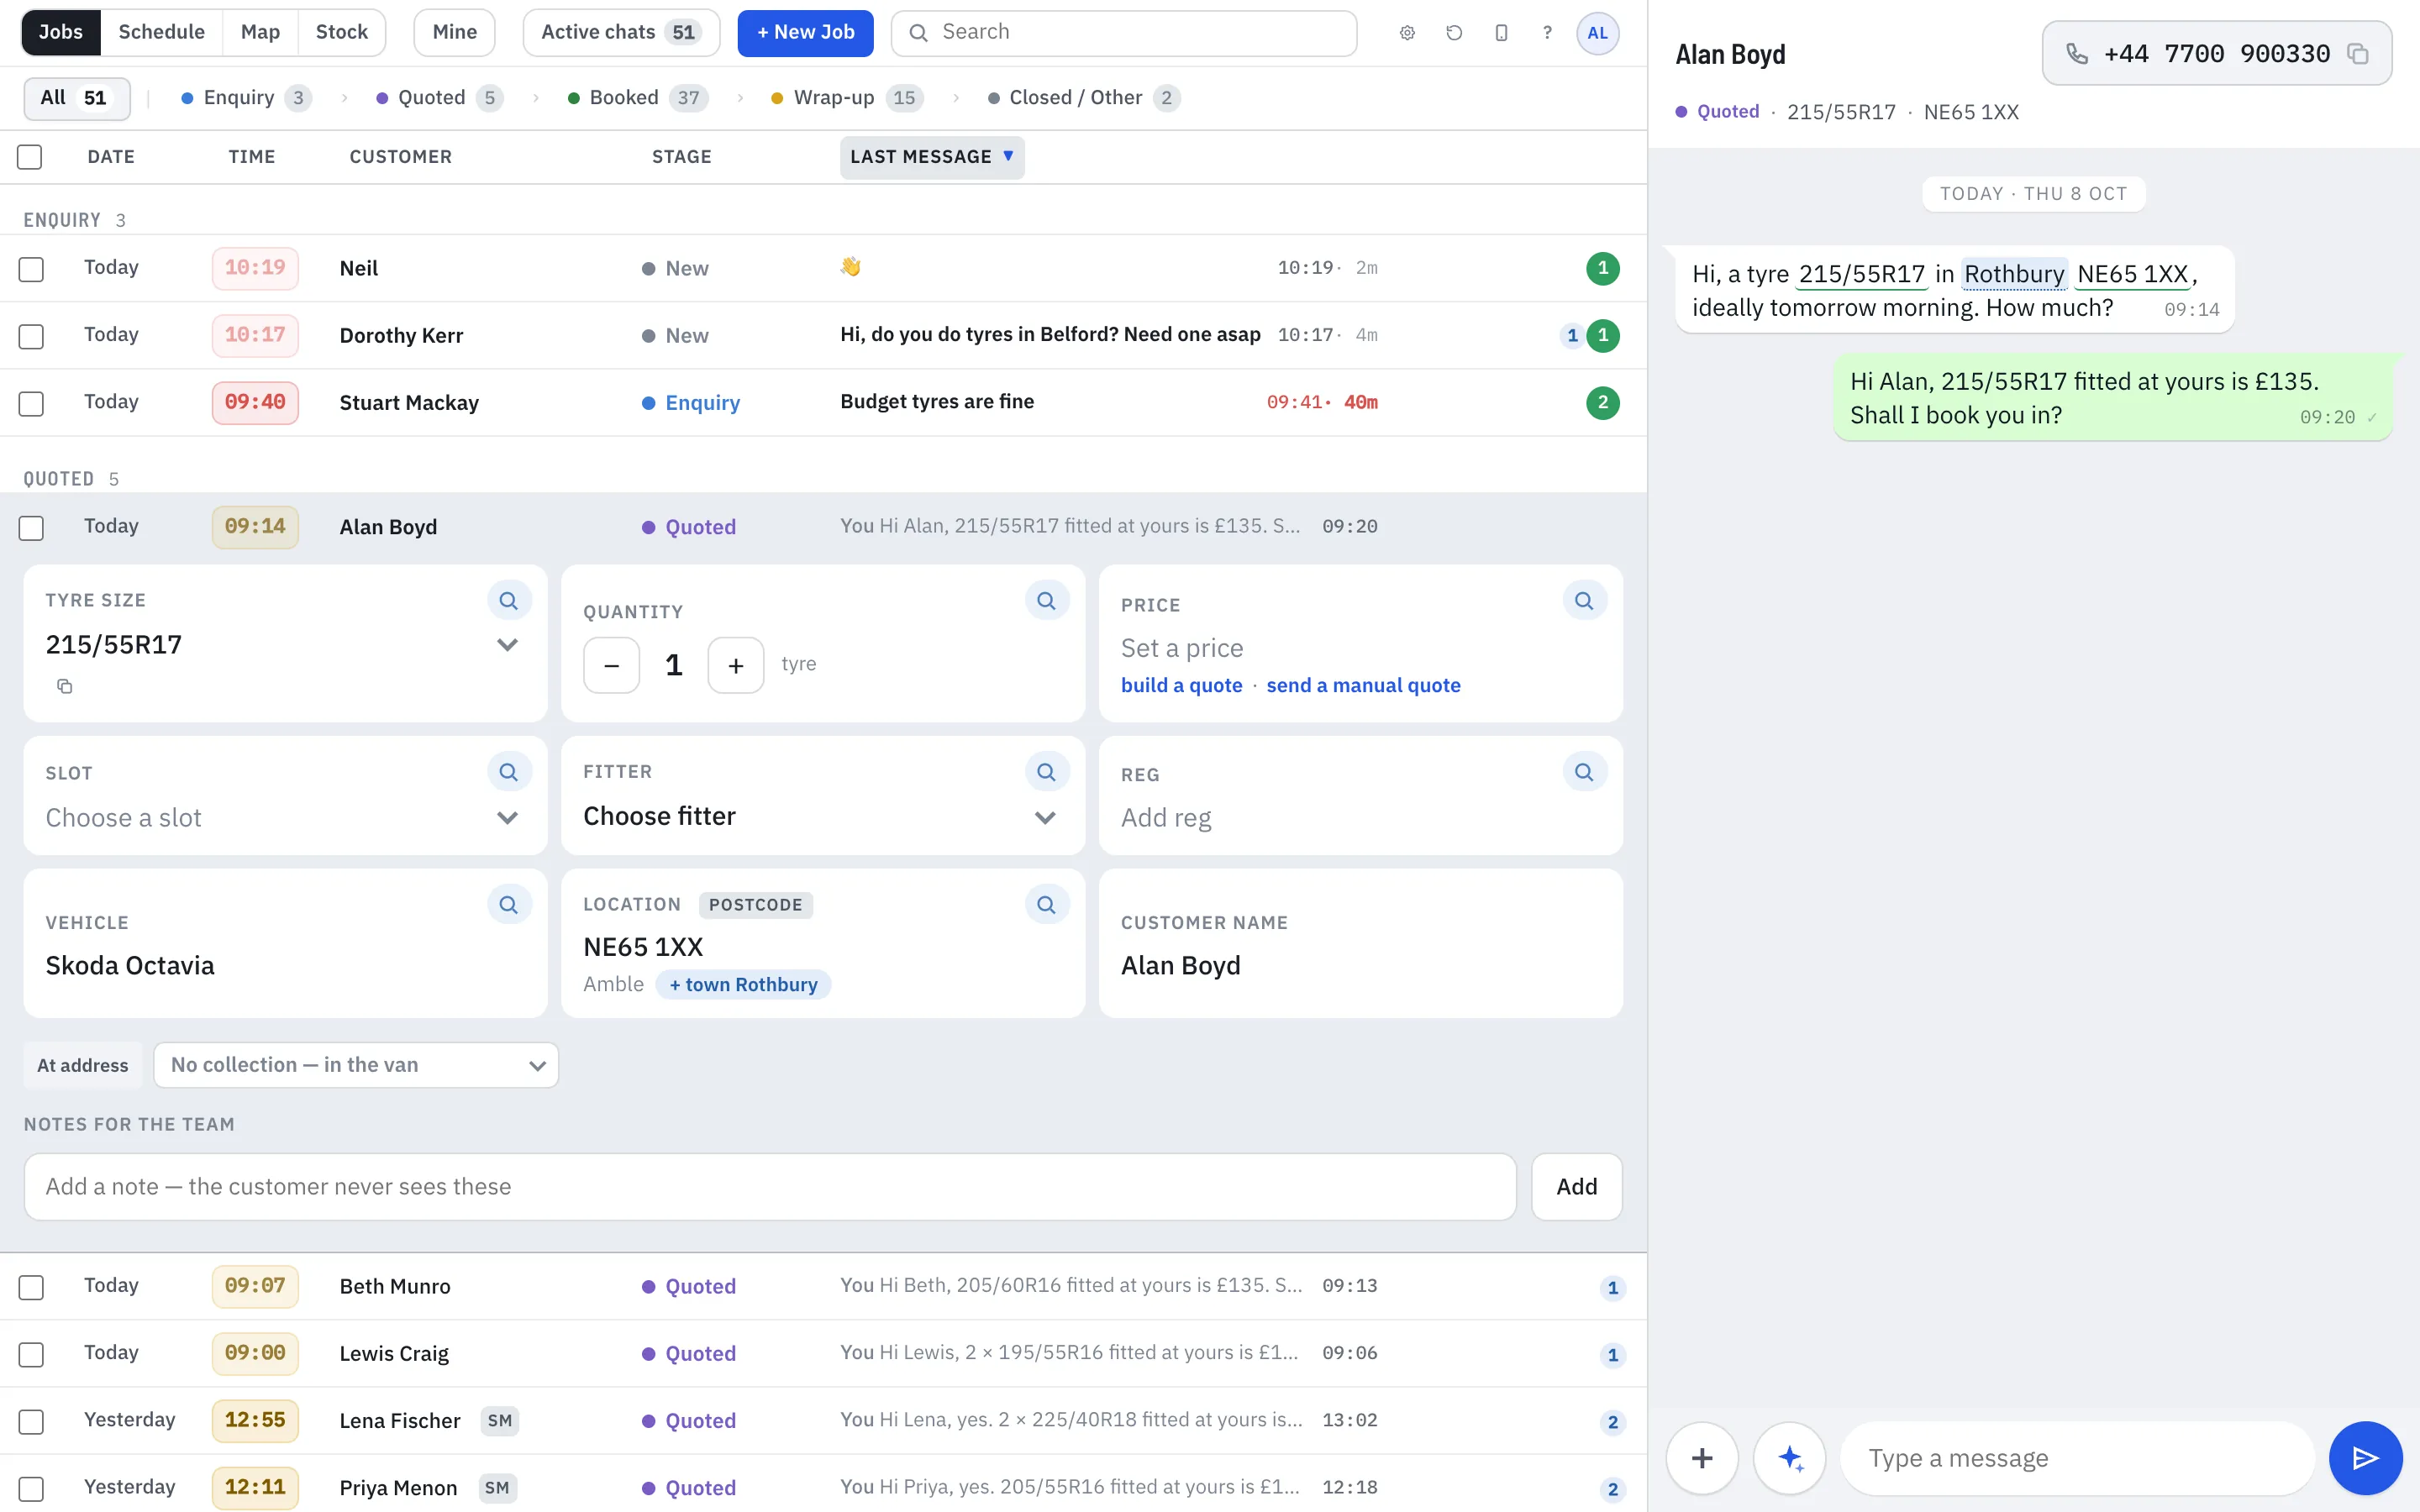Copy the tyre size 215/55R17
The width and height of the screenshot is (2420, 1512).
click(64, 686)
